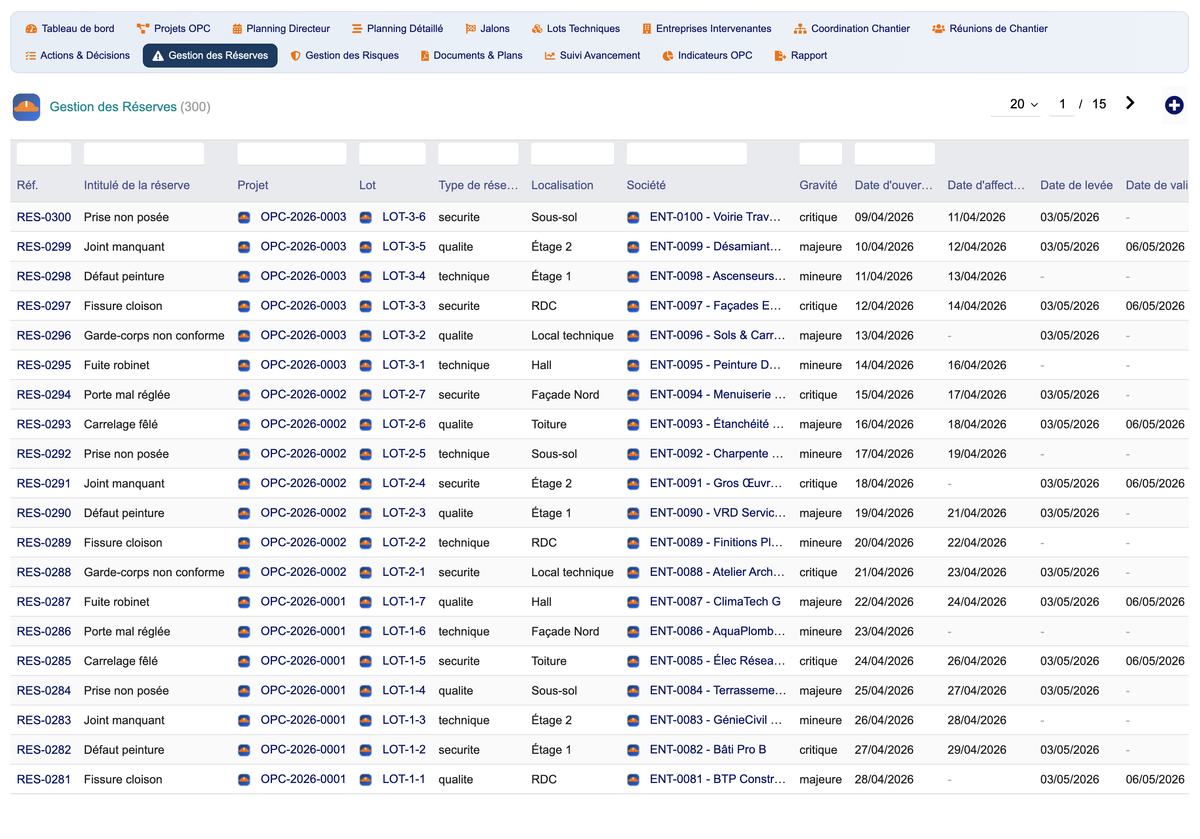The image size is (1200, 839).
Task: Open the Gravité column filter box
Action: pos(821,154)
